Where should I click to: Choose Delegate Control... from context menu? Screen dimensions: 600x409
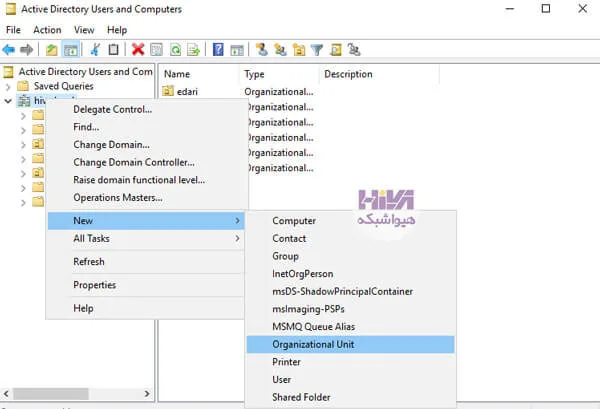click(145, 109)
